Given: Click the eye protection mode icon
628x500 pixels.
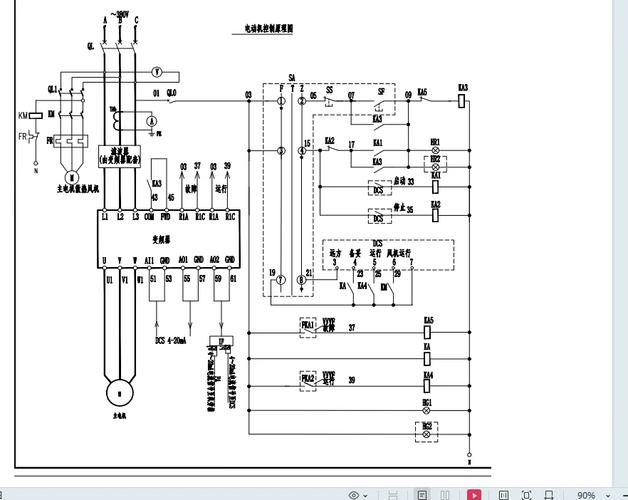Looking at the screenshot, I should coord(353,494).
